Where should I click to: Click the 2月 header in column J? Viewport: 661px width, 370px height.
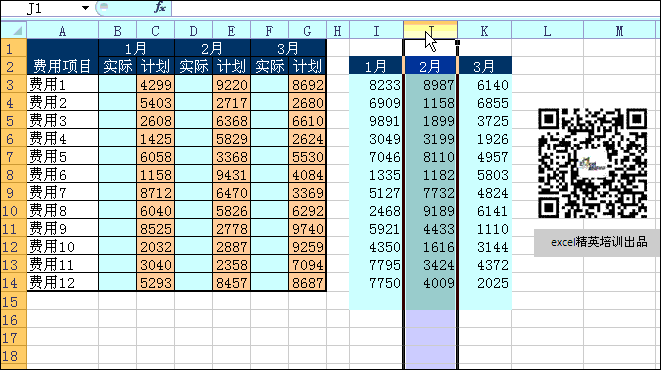[x=430, y=66]
